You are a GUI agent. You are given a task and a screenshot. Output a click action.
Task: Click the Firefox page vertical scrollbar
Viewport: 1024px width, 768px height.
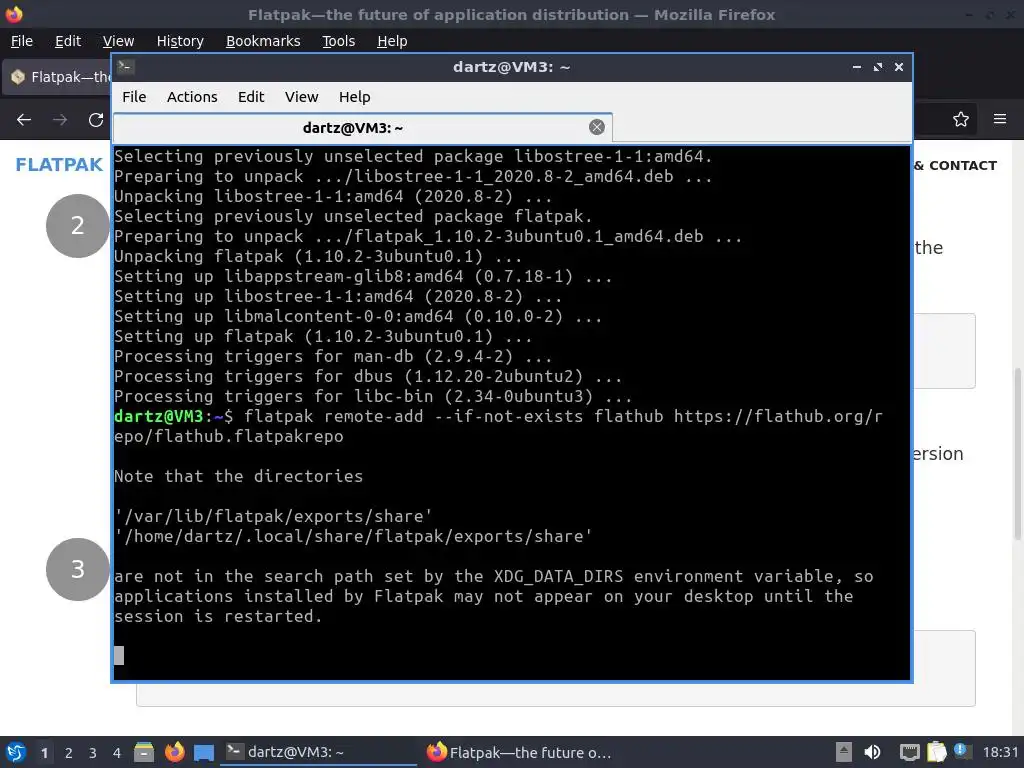tap(1017, 454)
